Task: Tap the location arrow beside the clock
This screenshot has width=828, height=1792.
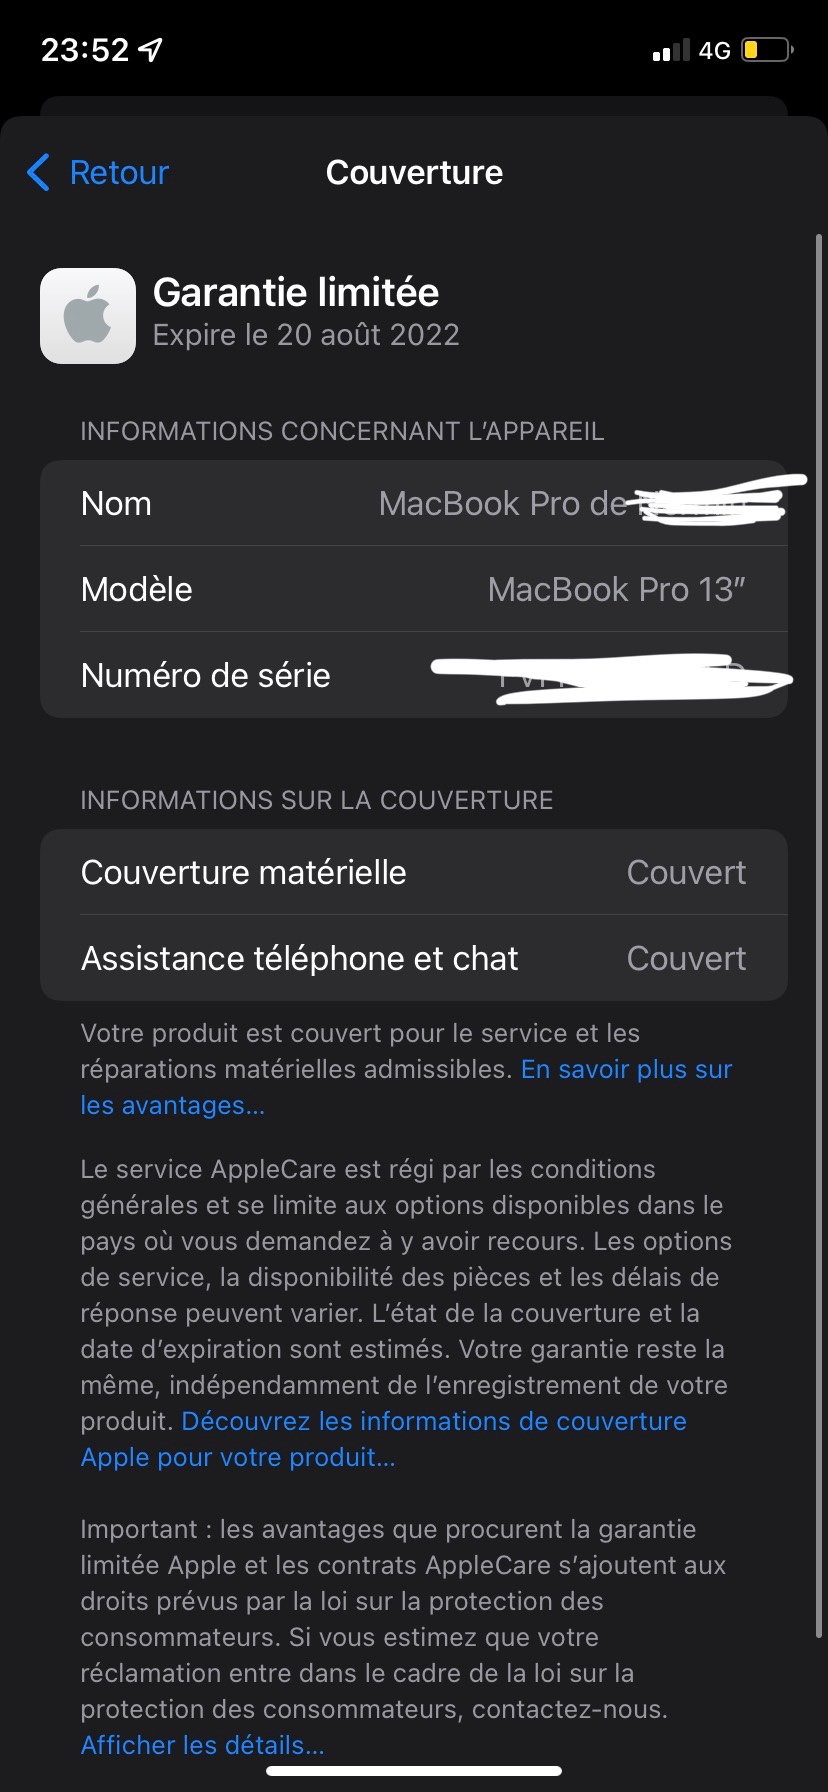Action: [151, 50]
